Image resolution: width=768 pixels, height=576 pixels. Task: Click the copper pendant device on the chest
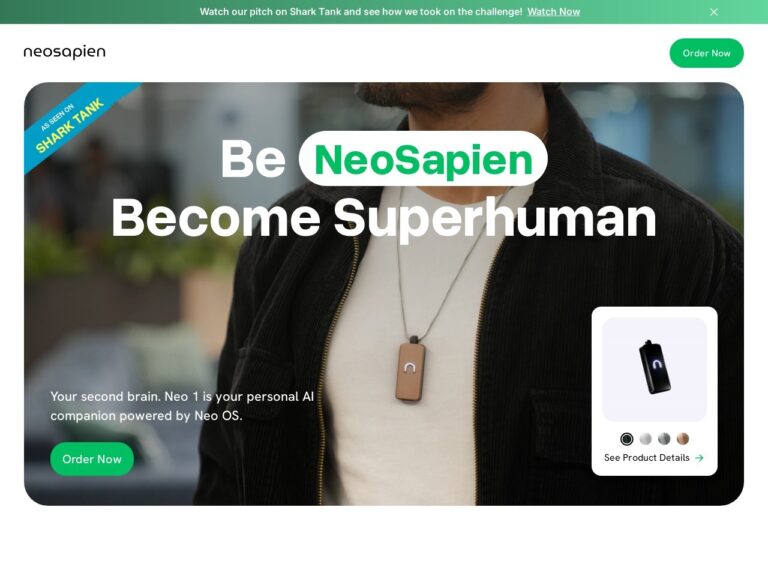410,369
